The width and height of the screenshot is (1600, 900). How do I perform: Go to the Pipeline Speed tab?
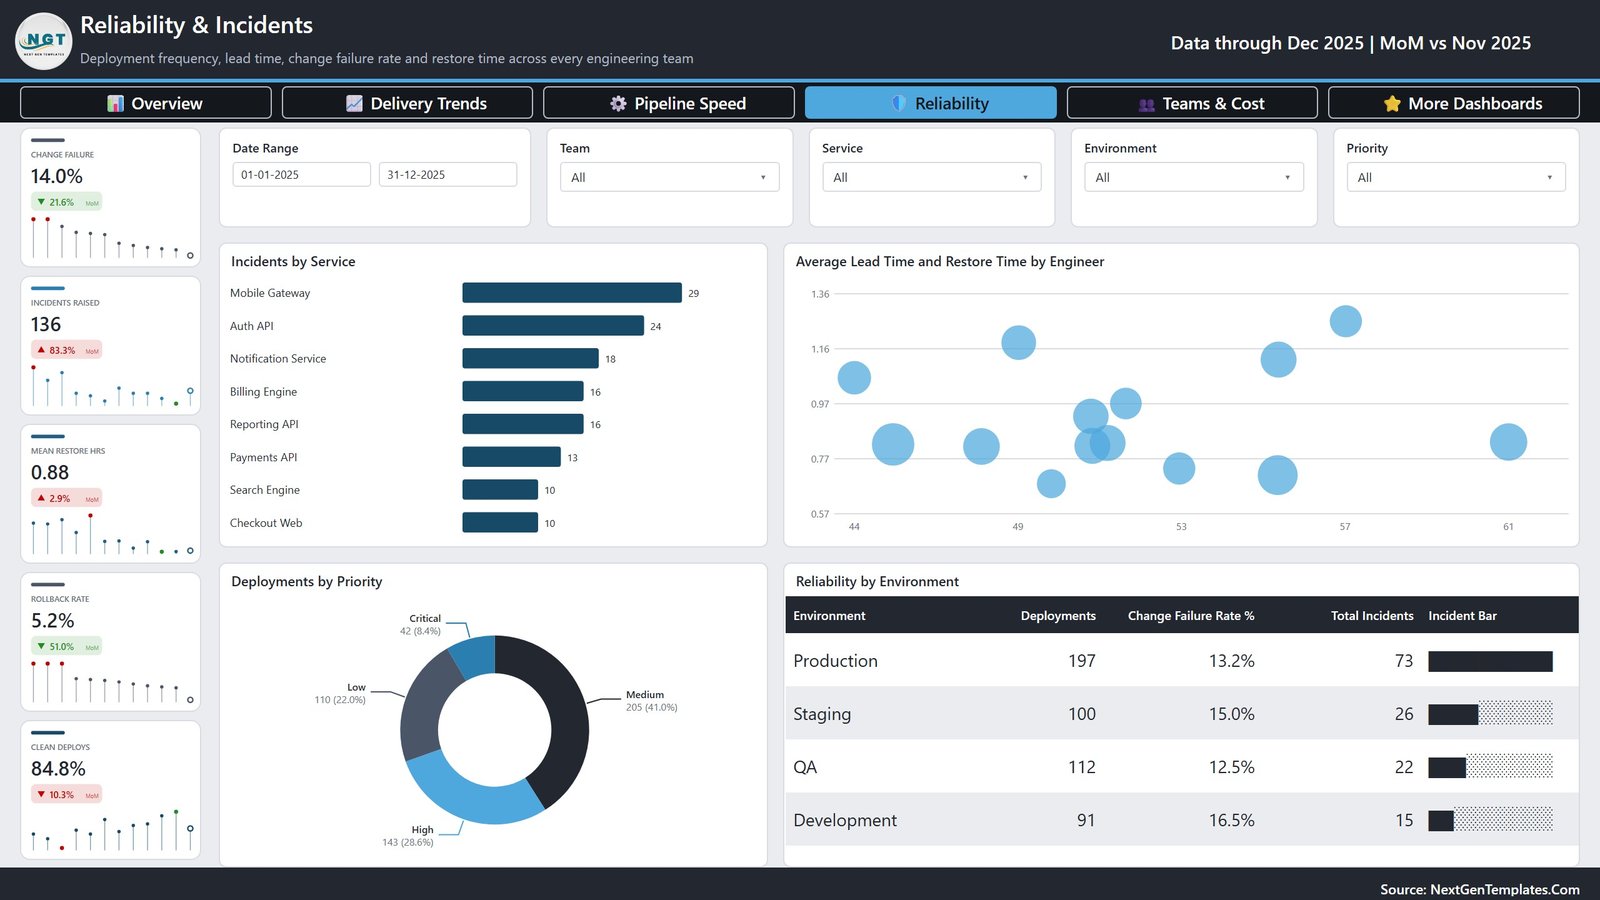669,103
